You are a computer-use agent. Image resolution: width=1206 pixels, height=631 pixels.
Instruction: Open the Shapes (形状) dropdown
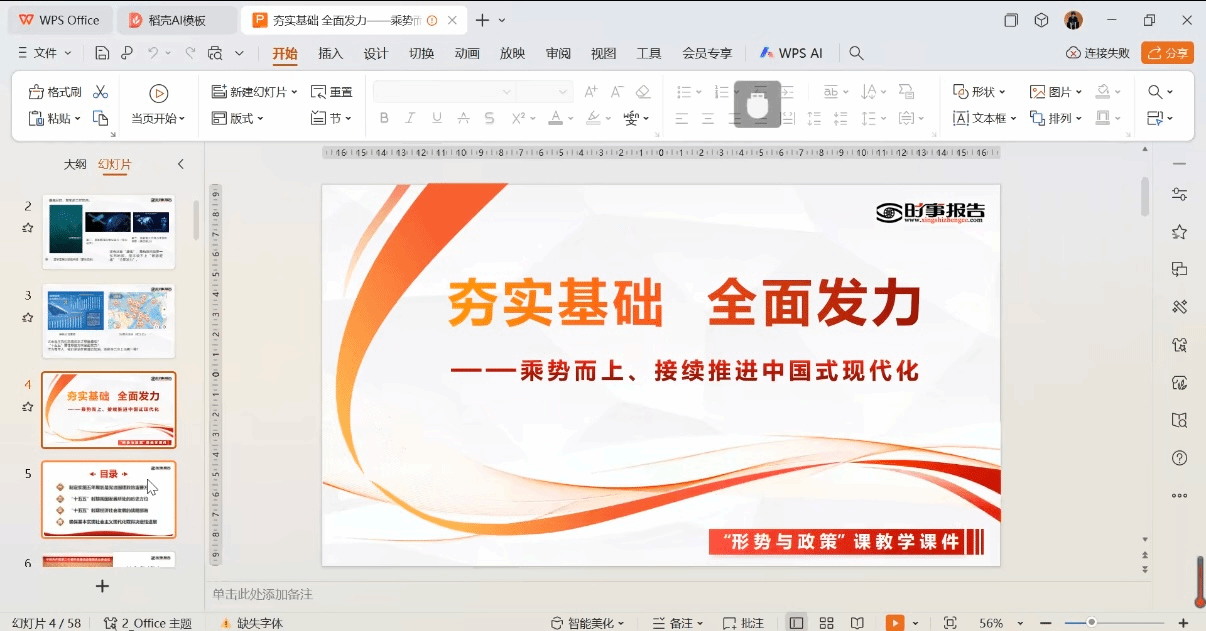(x=979, y=92)
